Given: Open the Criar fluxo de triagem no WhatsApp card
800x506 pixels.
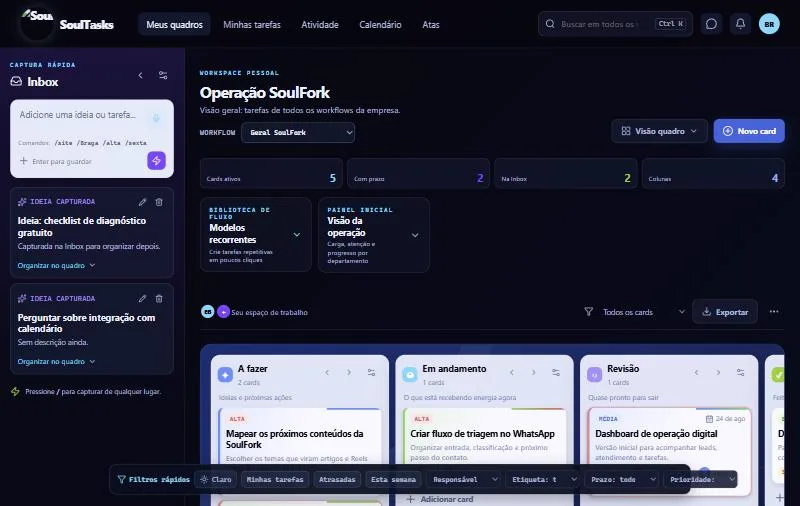Looking at the screenshot, I should (x=484, y=436).
